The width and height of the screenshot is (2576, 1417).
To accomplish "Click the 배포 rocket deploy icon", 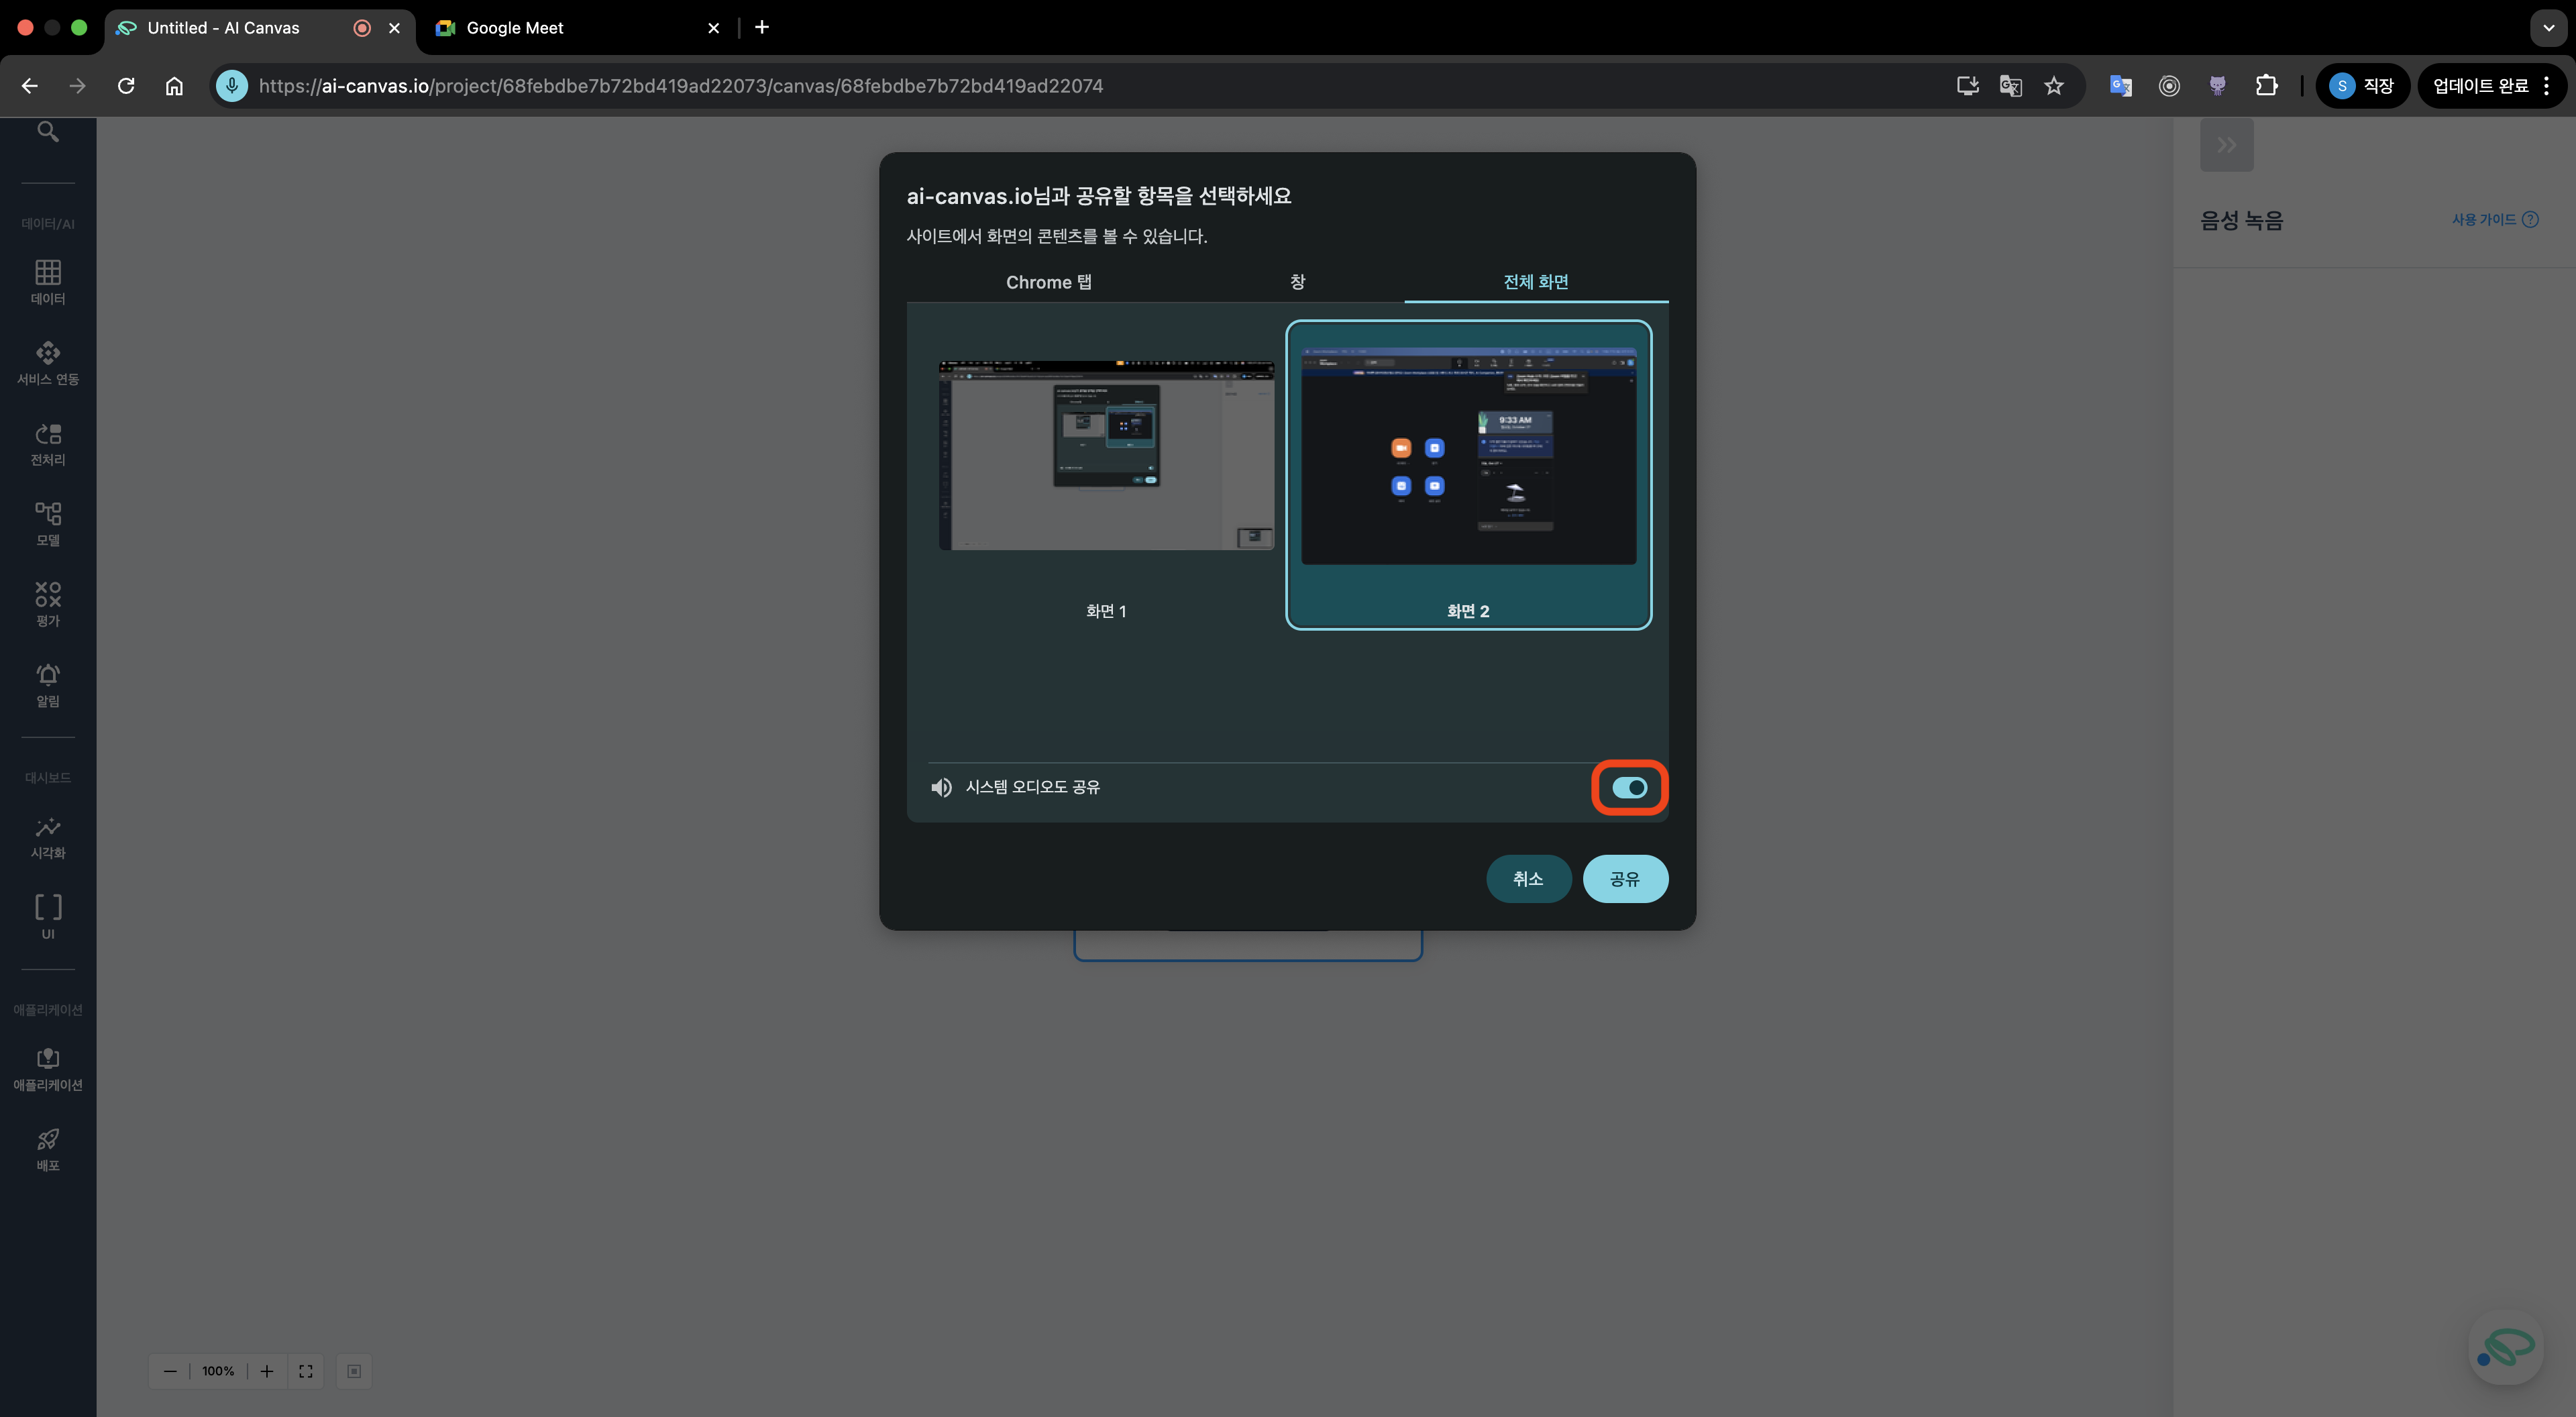I will pyautogui.click(x=48, y=1148).
